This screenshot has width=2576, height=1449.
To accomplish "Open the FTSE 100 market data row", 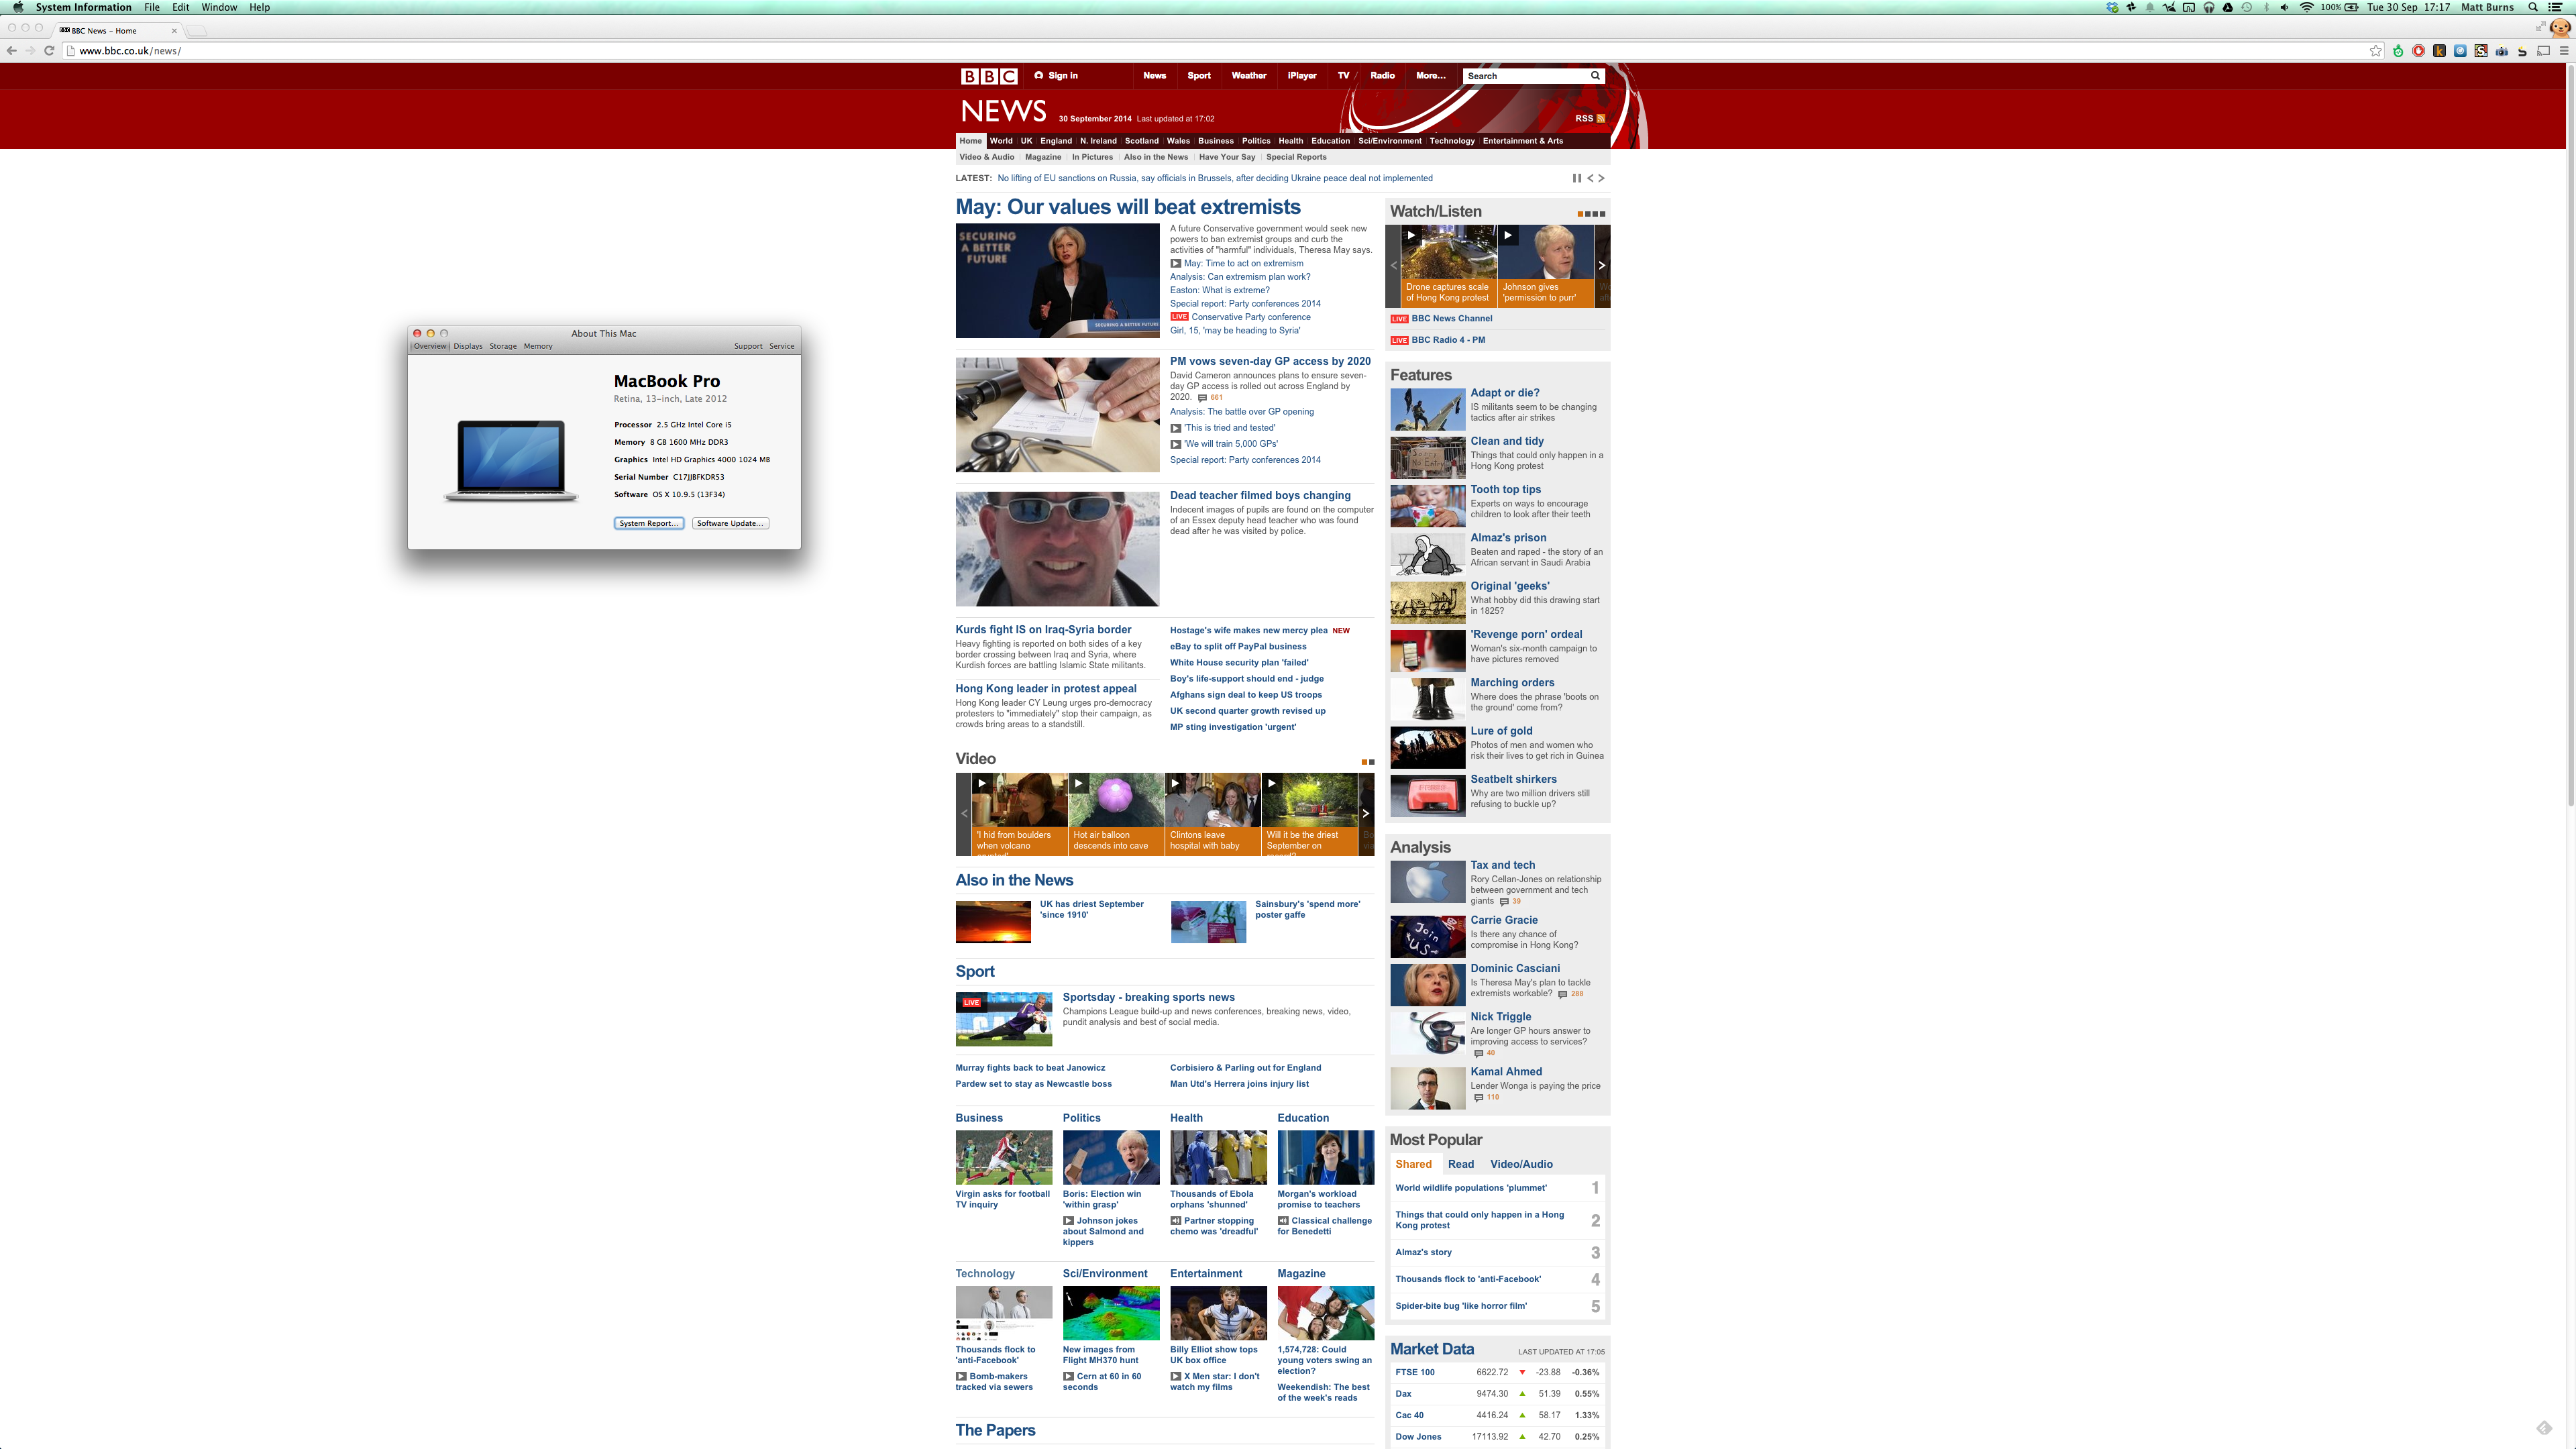I will [x=1497, y=1372].
